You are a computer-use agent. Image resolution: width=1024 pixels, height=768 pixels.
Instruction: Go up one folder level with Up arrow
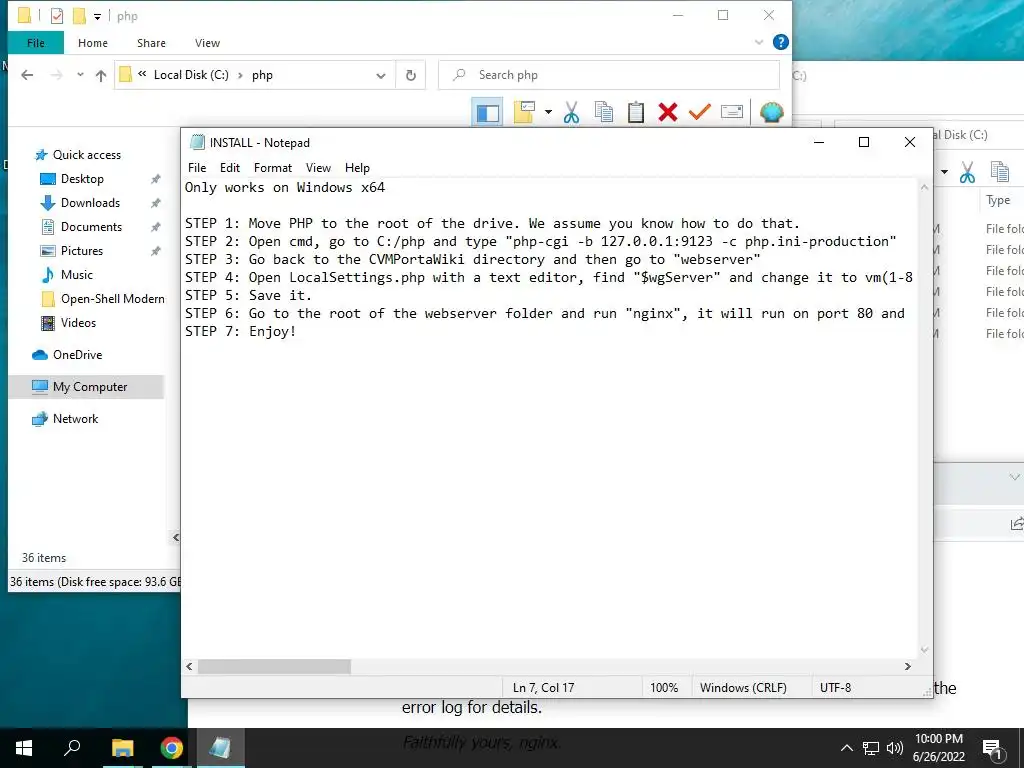click(101, 75)
